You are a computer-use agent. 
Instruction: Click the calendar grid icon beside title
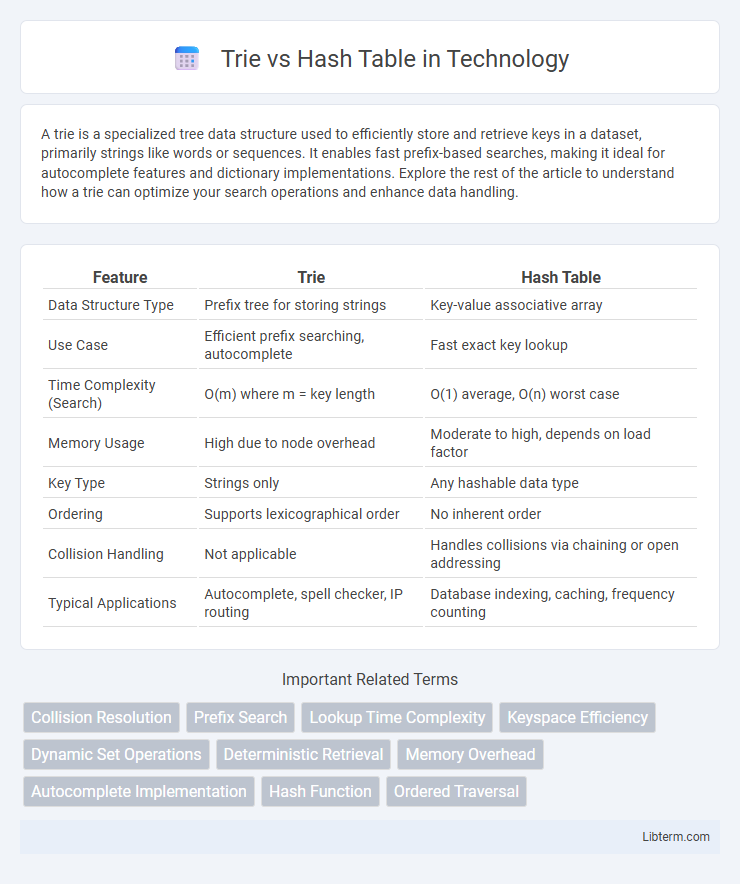(187, 59)
